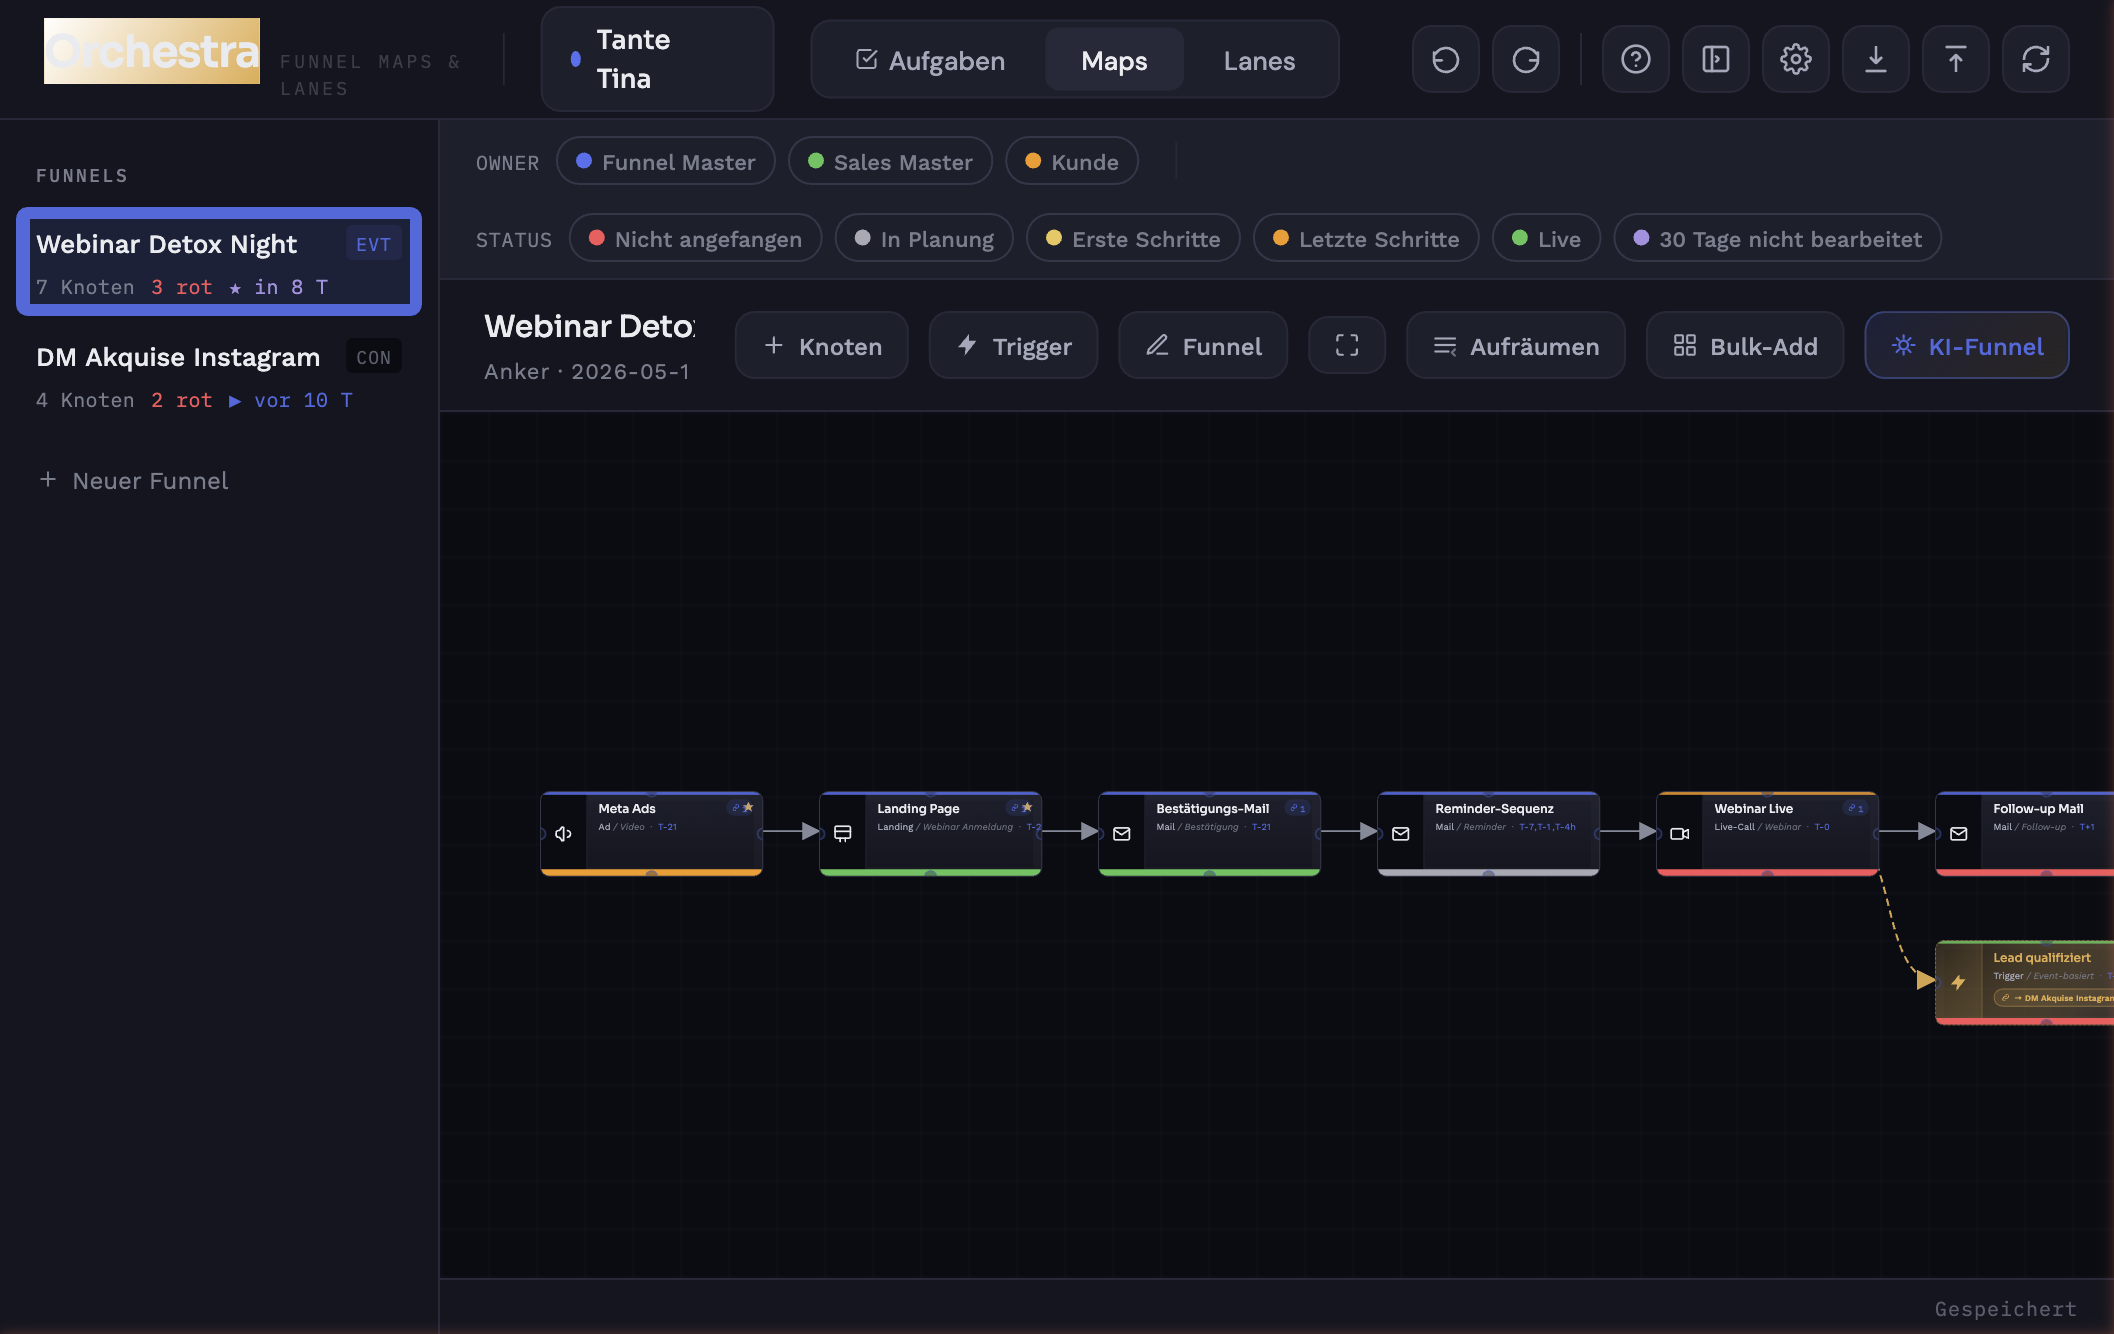This screenshot has height=1334, width=2114.
Task: Click the mail icon on Follow-up Mail node
Action: 1958,834
